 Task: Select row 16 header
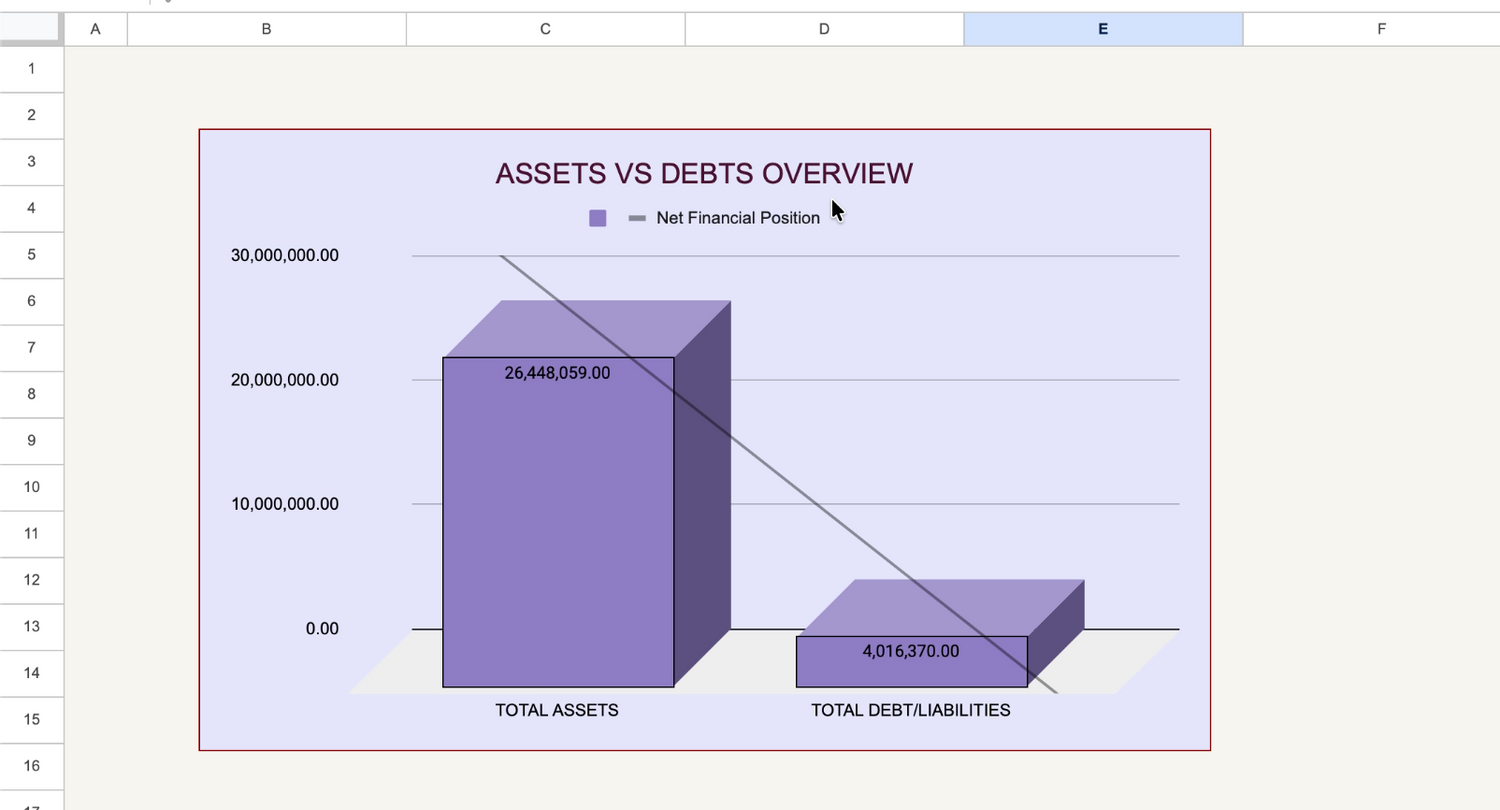[x=32, y=766]
